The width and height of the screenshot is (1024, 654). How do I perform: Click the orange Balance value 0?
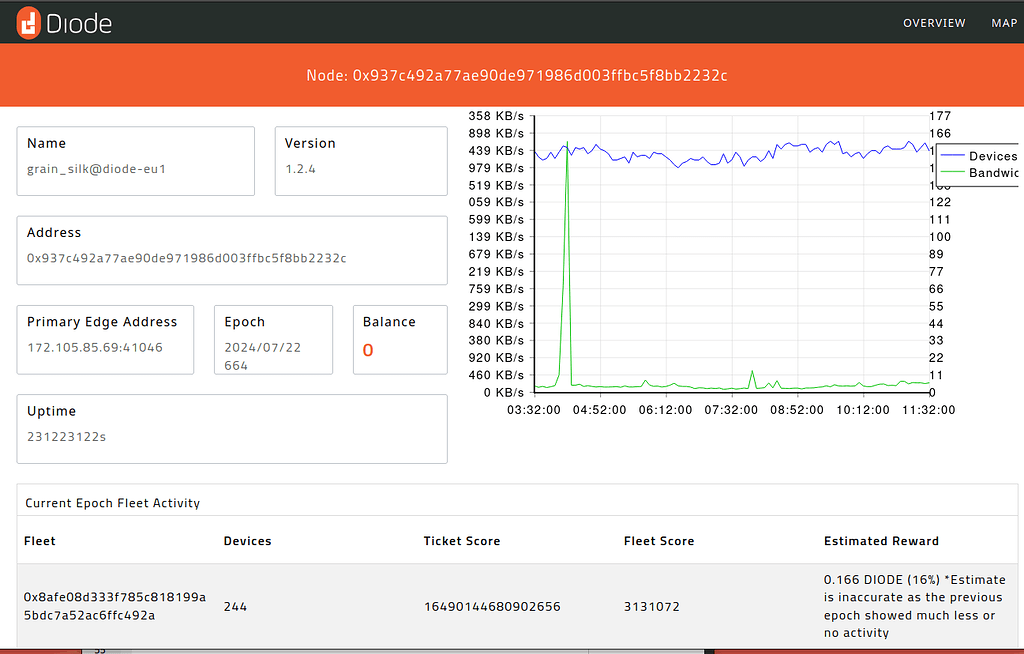pyautogui.click(x=368, y=350)
